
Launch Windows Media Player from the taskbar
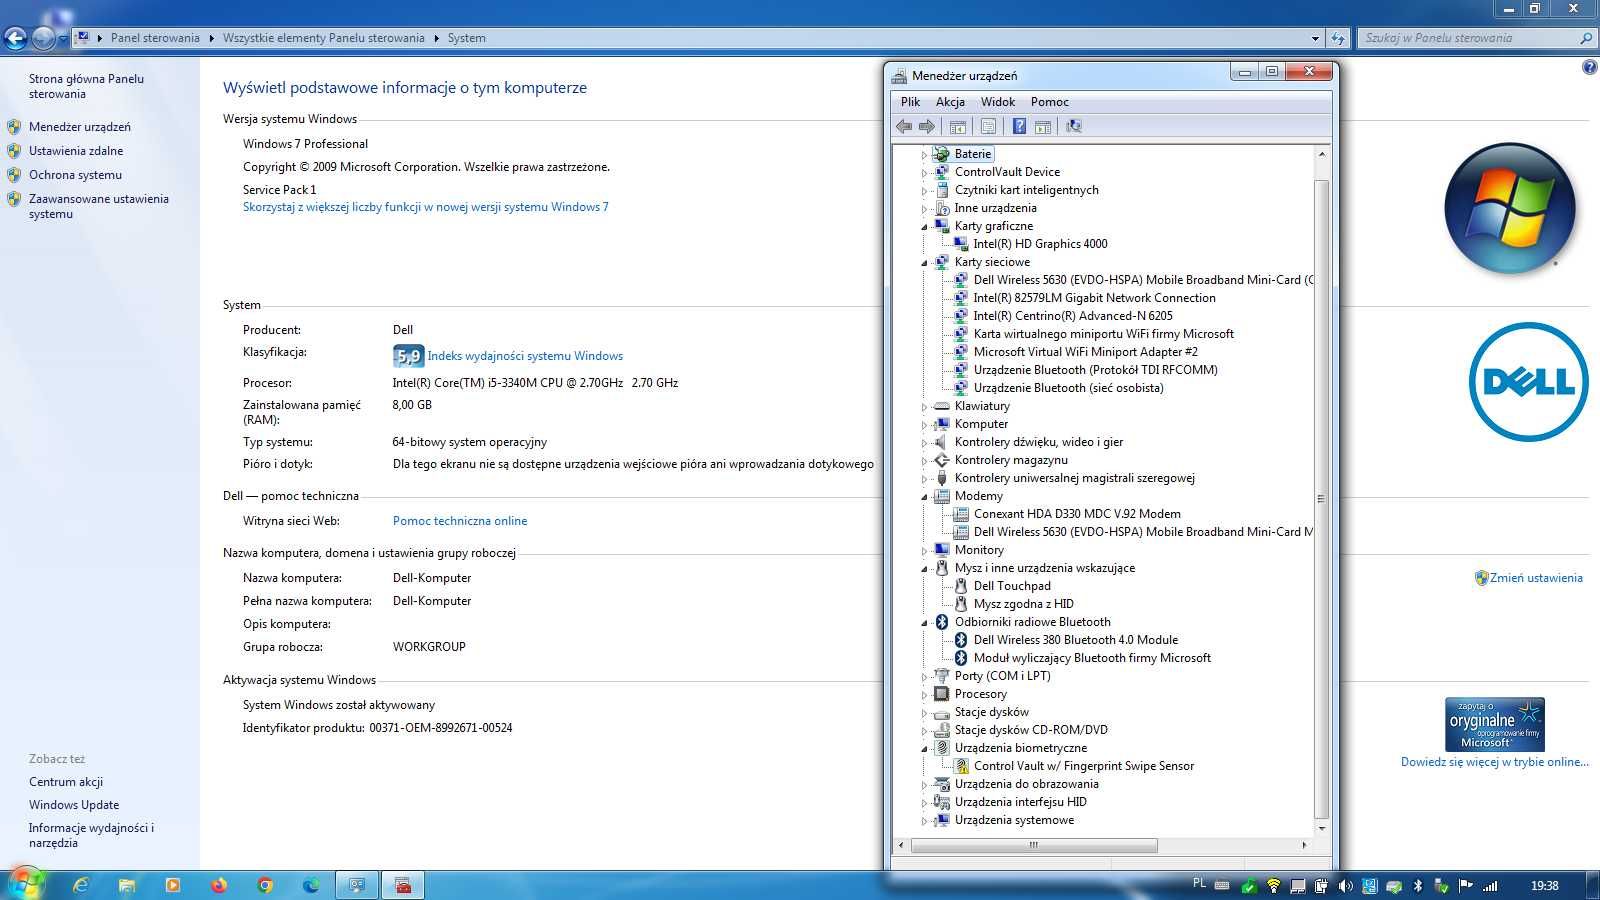coord(173,885)
